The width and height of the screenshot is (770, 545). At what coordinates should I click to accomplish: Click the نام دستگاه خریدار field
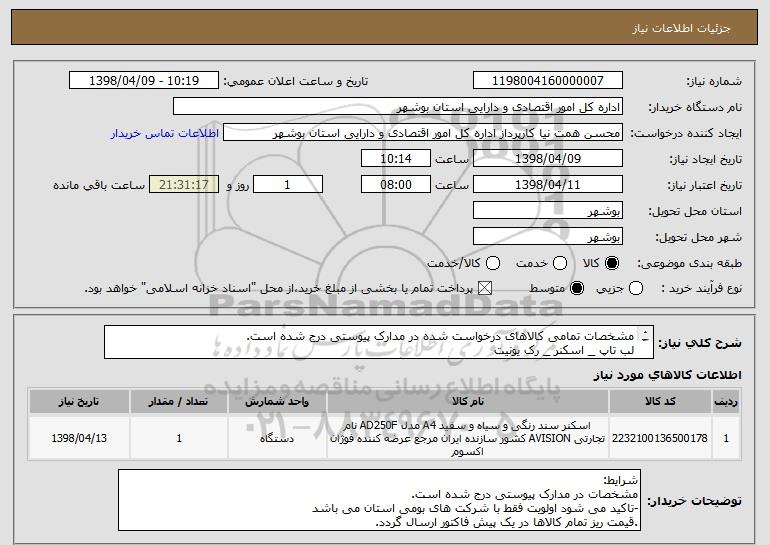pyautogui.click(x=398, y=107)
